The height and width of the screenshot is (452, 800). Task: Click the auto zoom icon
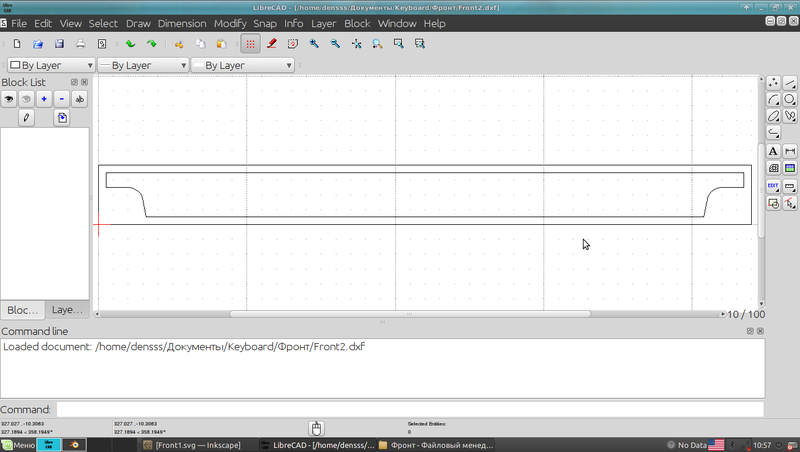[x=357, y=44]
